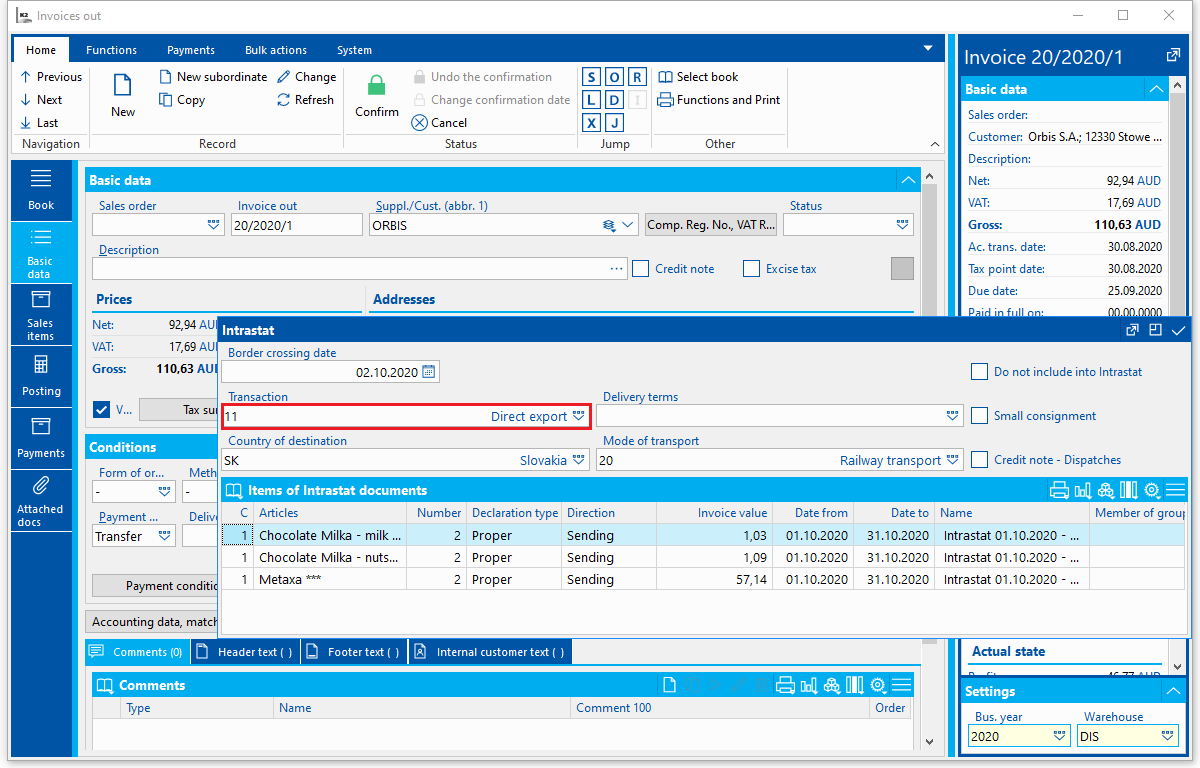The image size is (1200, 768).
Task: Jump using the S button
Action: tap(591, 77)
